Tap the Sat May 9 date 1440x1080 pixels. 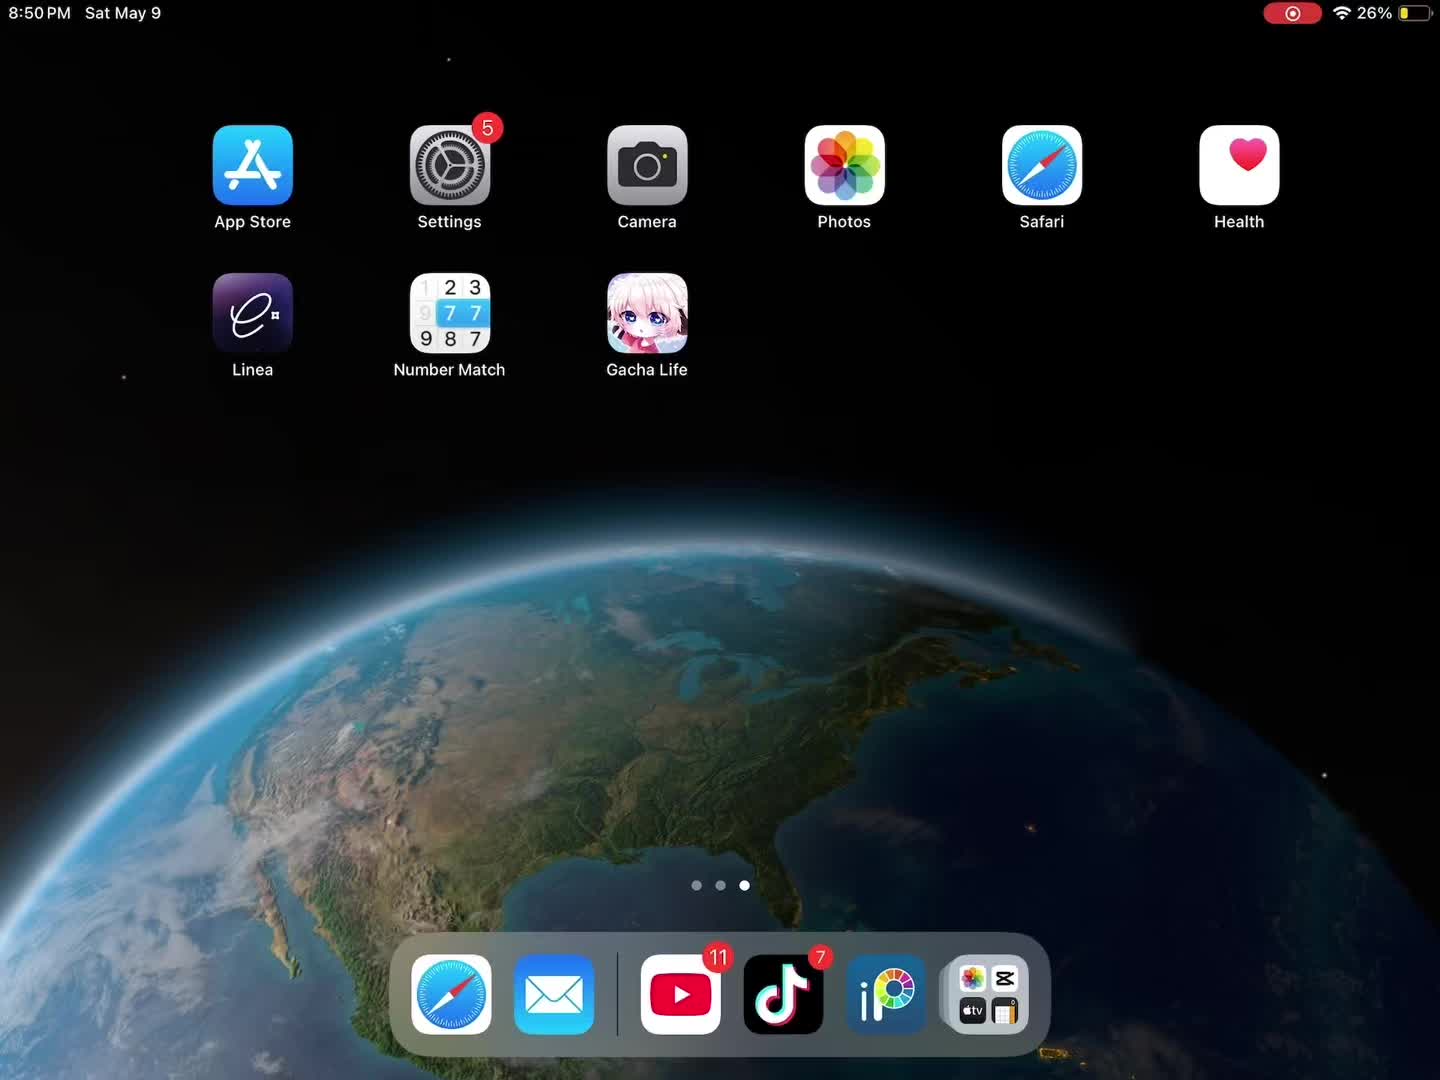pyautogui.click(x=123, y=13)
